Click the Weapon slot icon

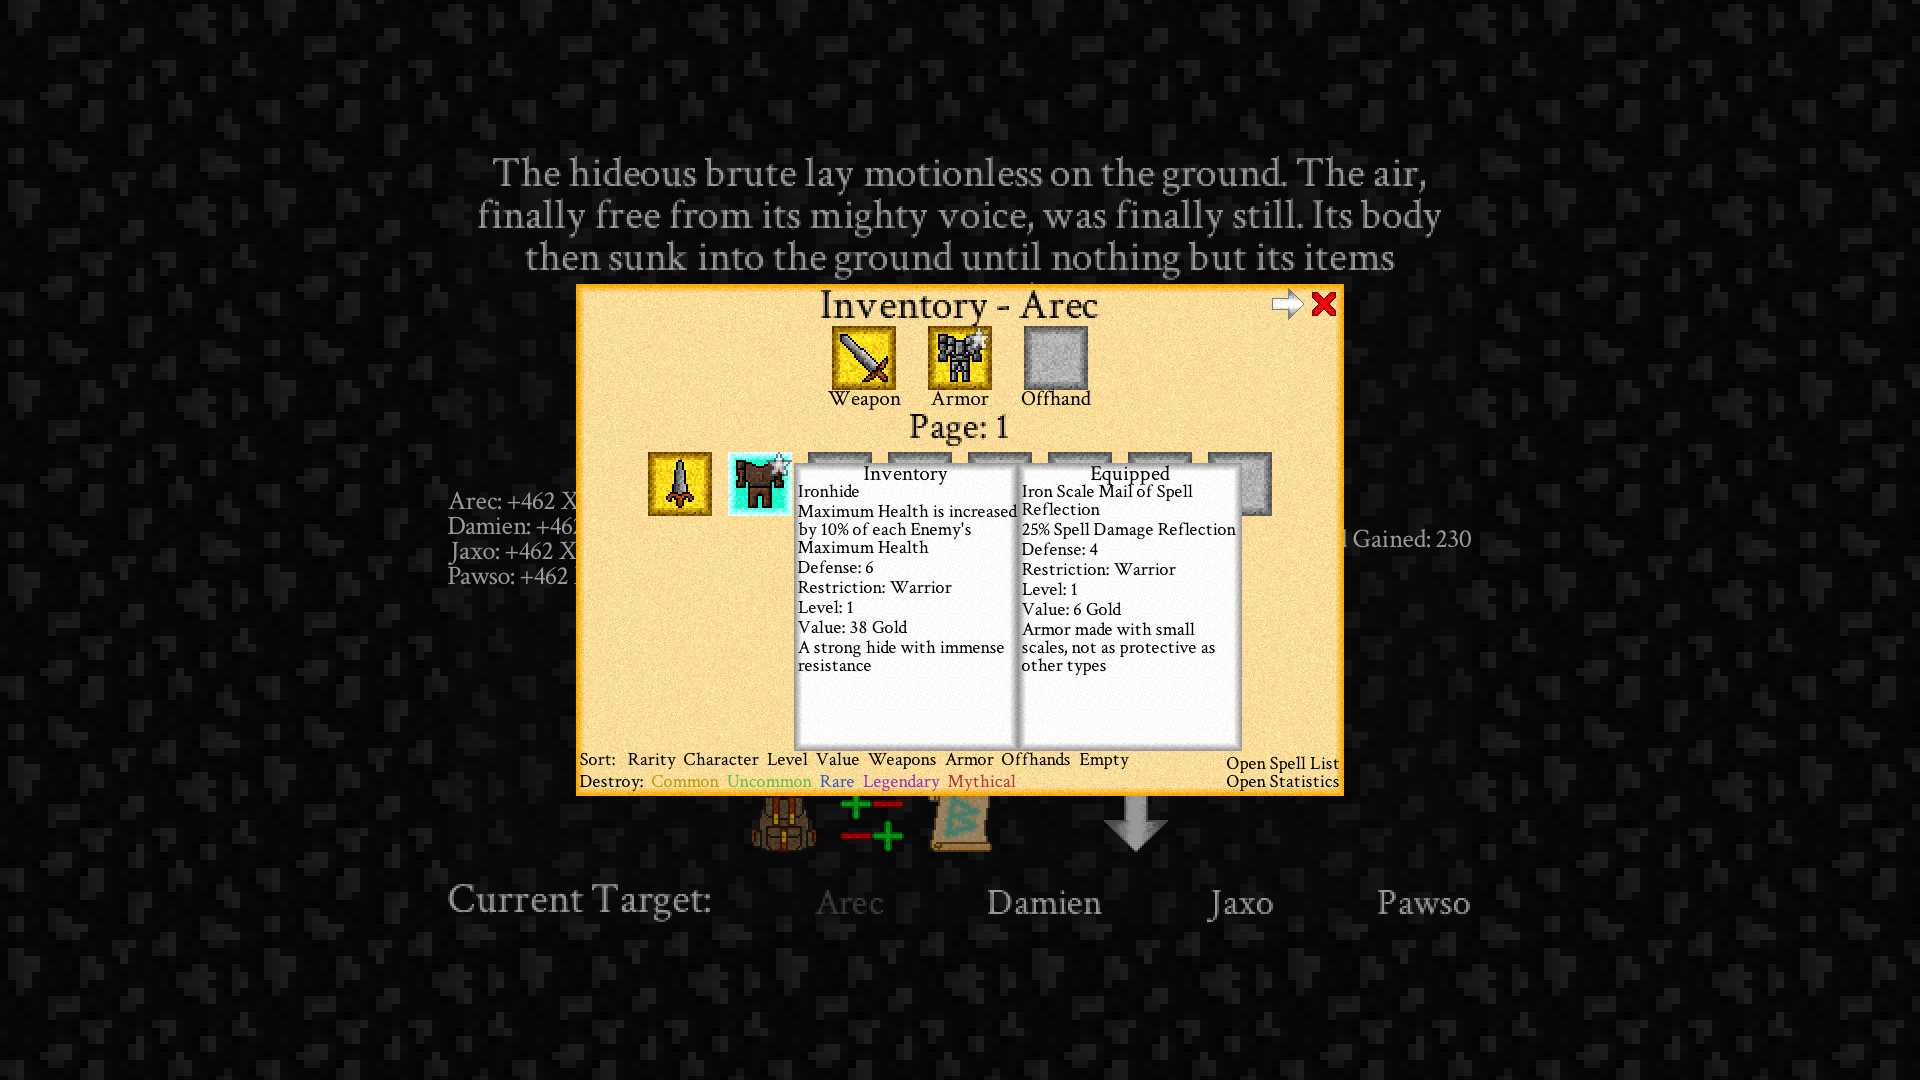pyautogui.click(x=862, y=355)
